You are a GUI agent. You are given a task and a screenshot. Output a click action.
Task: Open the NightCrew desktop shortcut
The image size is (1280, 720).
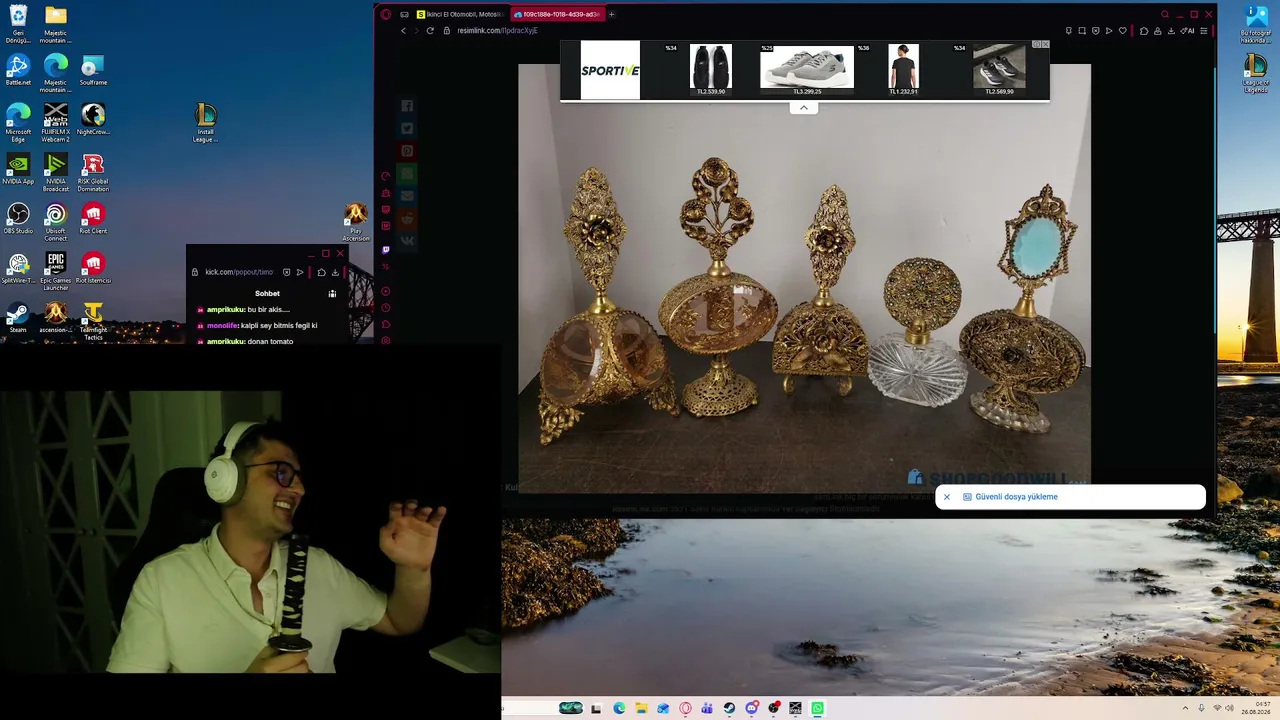(93, 119)
